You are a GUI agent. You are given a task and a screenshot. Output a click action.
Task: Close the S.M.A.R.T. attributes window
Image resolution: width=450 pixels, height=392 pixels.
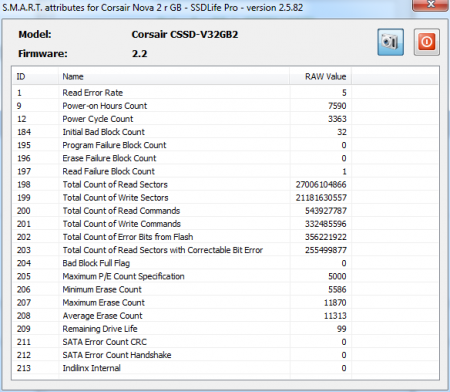[x=430, y=5]
